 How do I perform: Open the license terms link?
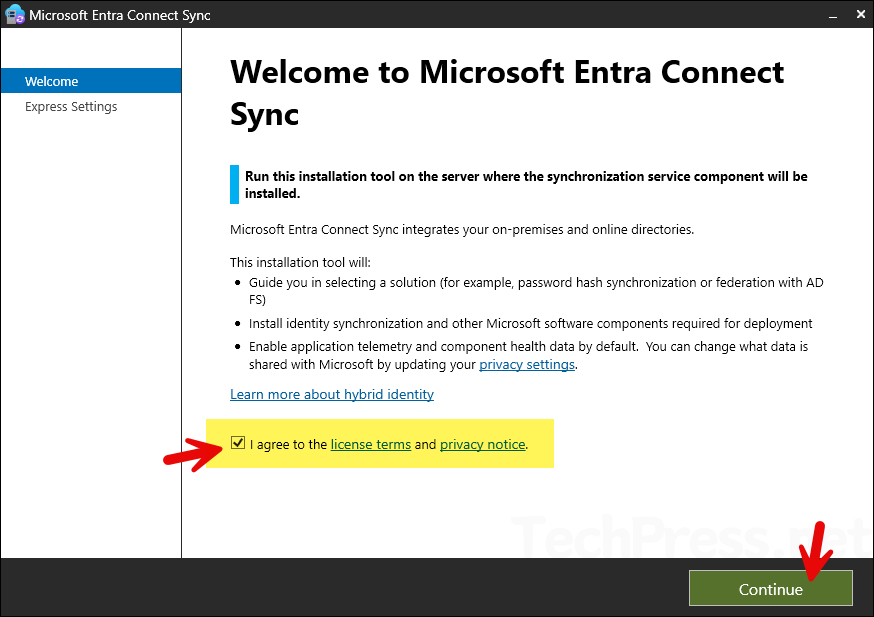[371, 444]
